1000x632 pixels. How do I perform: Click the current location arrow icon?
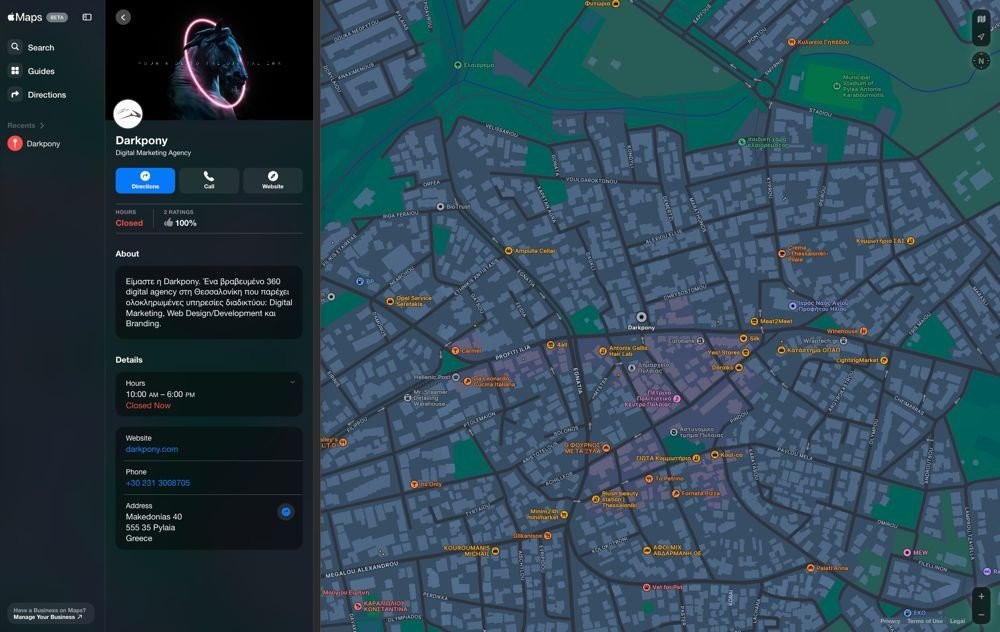tap(981, 36)
